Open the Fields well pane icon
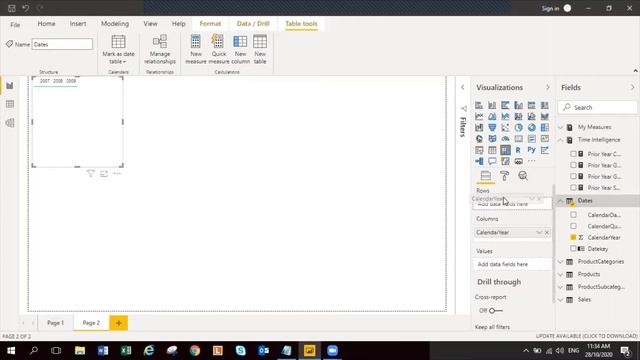The height and width of the screenshot is (360, 640). coord(486,176)
